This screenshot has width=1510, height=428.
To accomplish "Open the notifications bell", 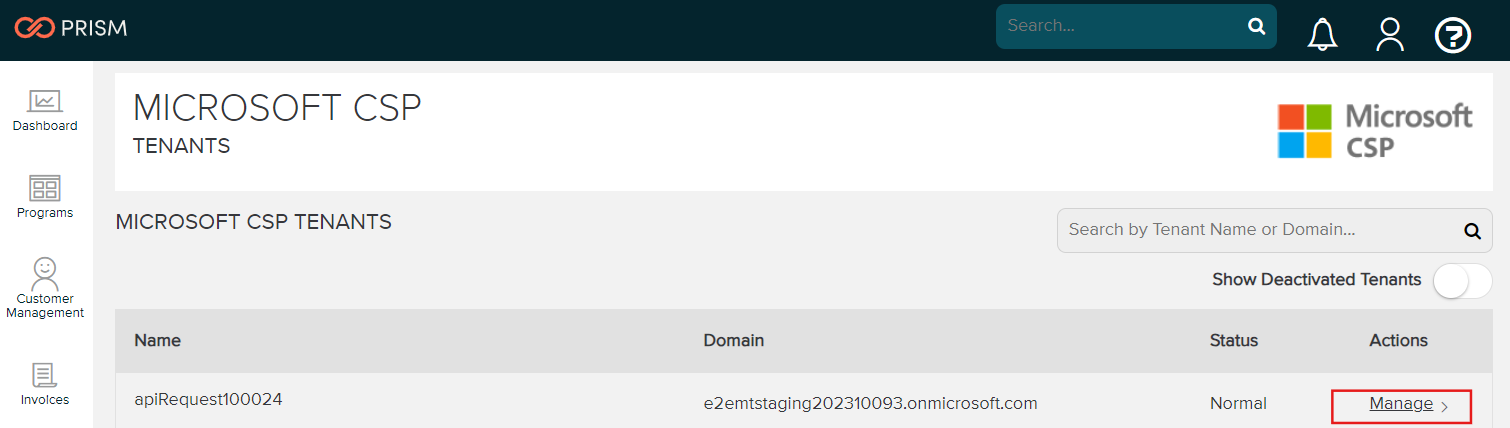I will tap(1322, 35).
